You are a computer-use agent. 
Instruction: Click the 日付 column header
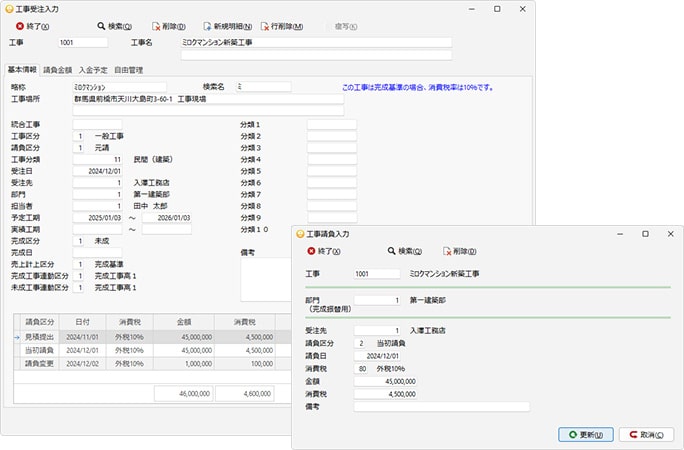point(82,322)
